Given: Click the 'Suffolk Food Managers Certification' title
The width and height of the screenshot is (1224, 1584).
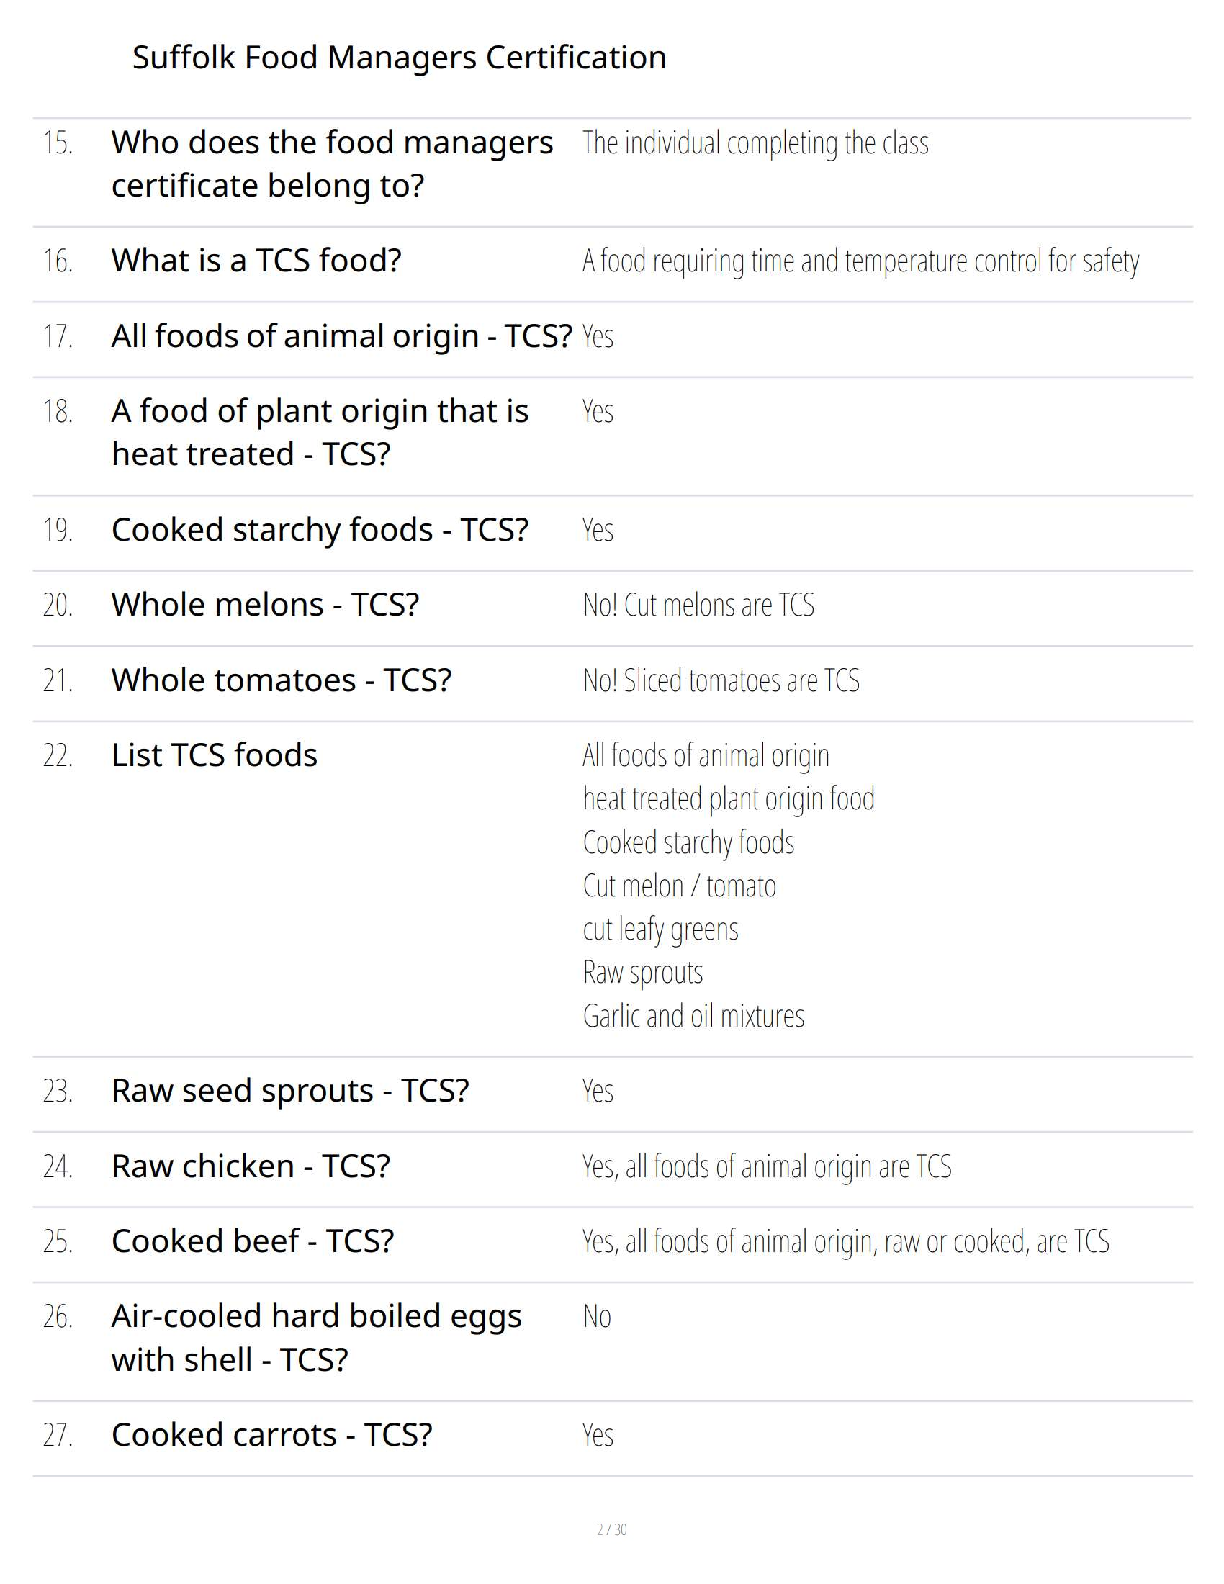Looking at the screenshot, I should (x=399, y=58).
